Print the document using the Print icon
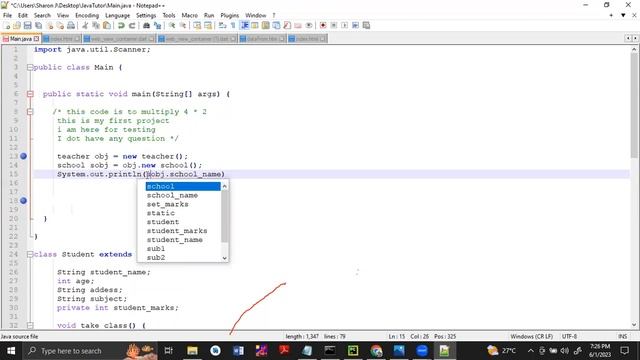 tap(71, 25)
